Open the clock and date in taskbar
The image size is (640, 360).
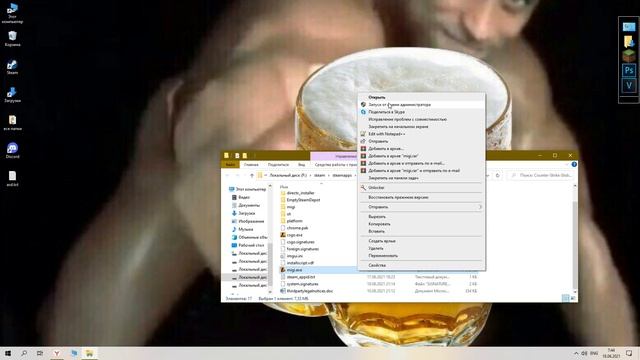point(611,353)
